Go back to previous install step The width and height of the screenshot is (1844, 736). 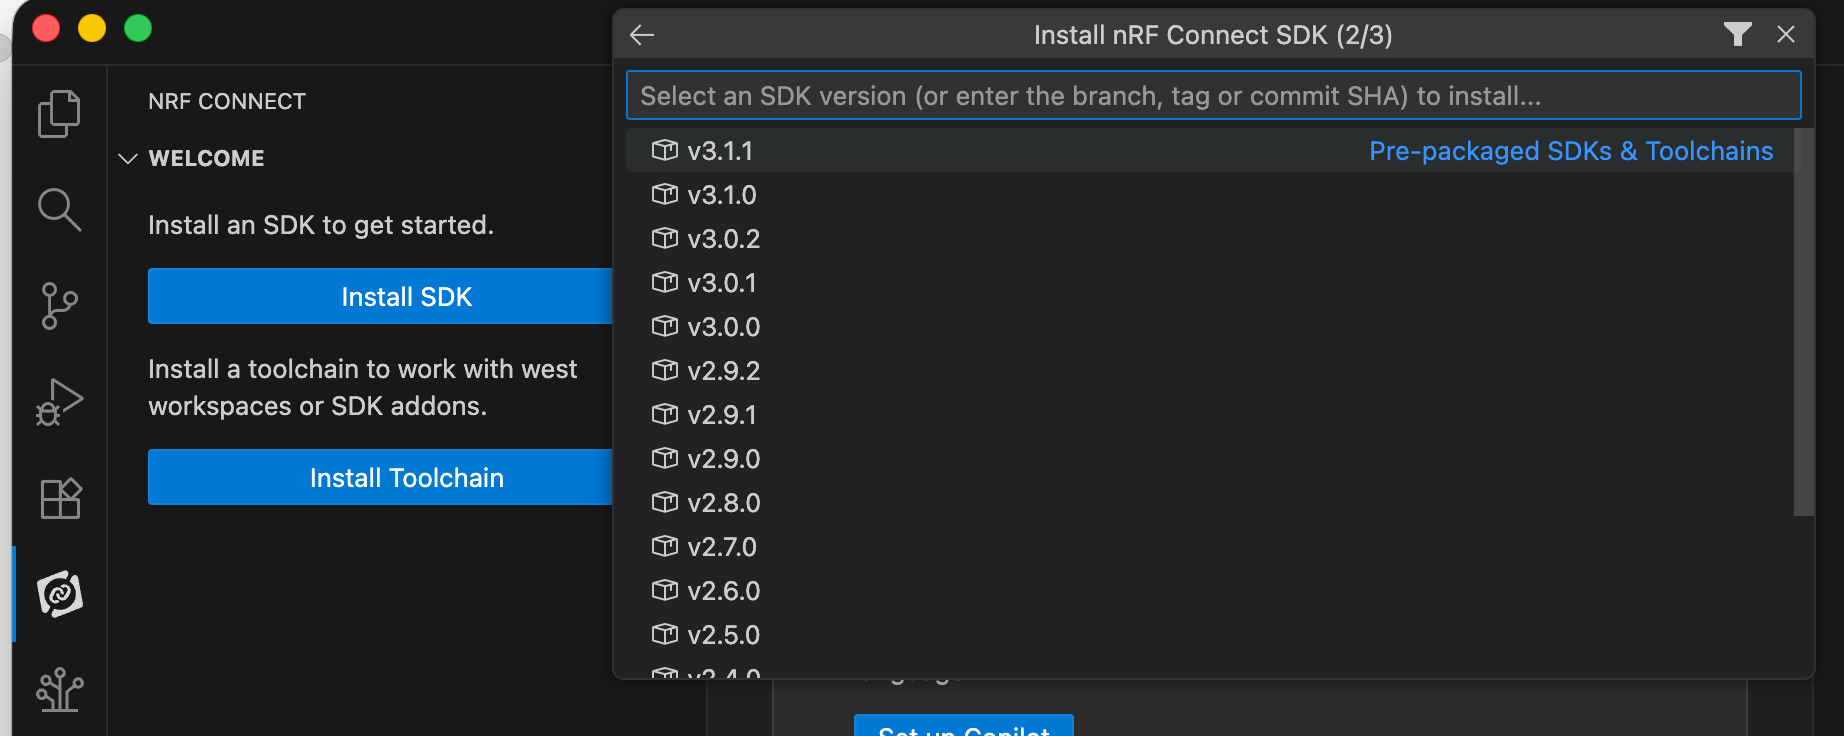[x=642, y=35]
